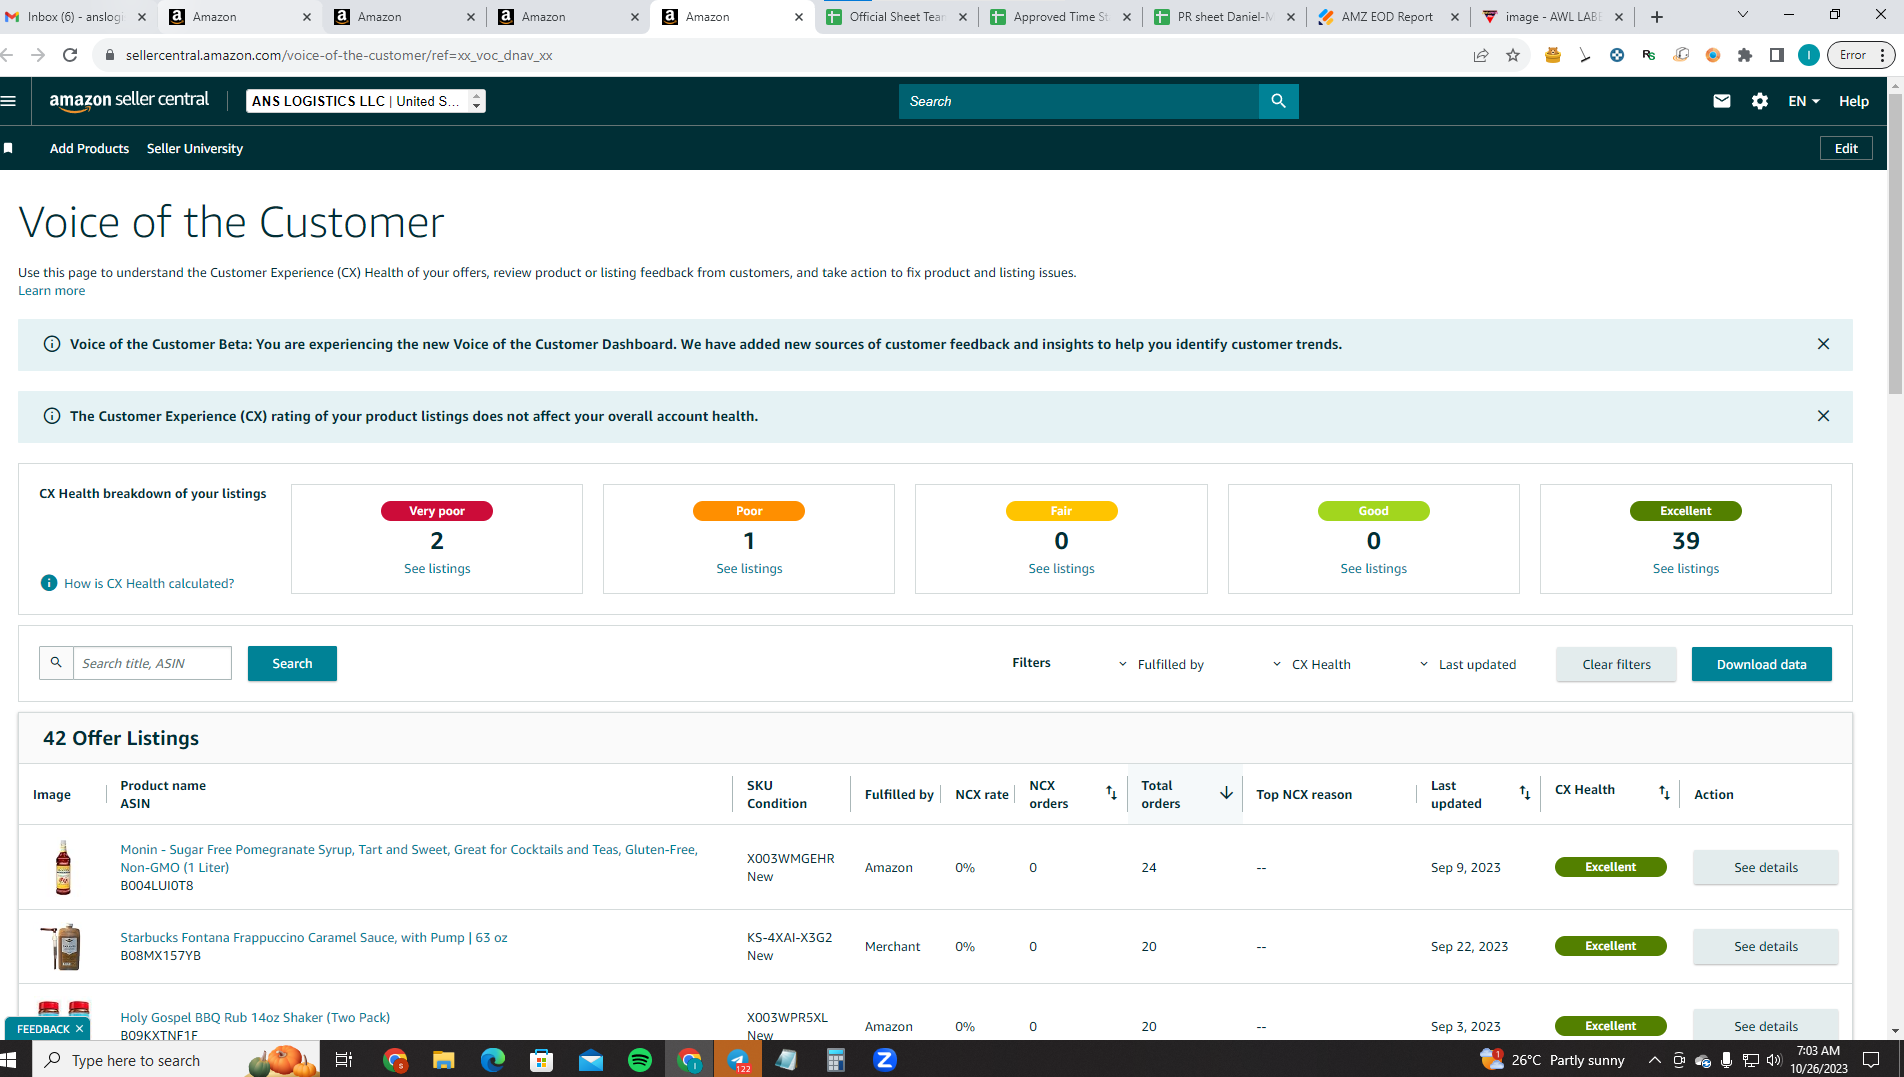Image resolution: width=1904 pixels, height=1077 pixels.
Task: Open Zoom from the taskbar
Action: pos(885,1060)
